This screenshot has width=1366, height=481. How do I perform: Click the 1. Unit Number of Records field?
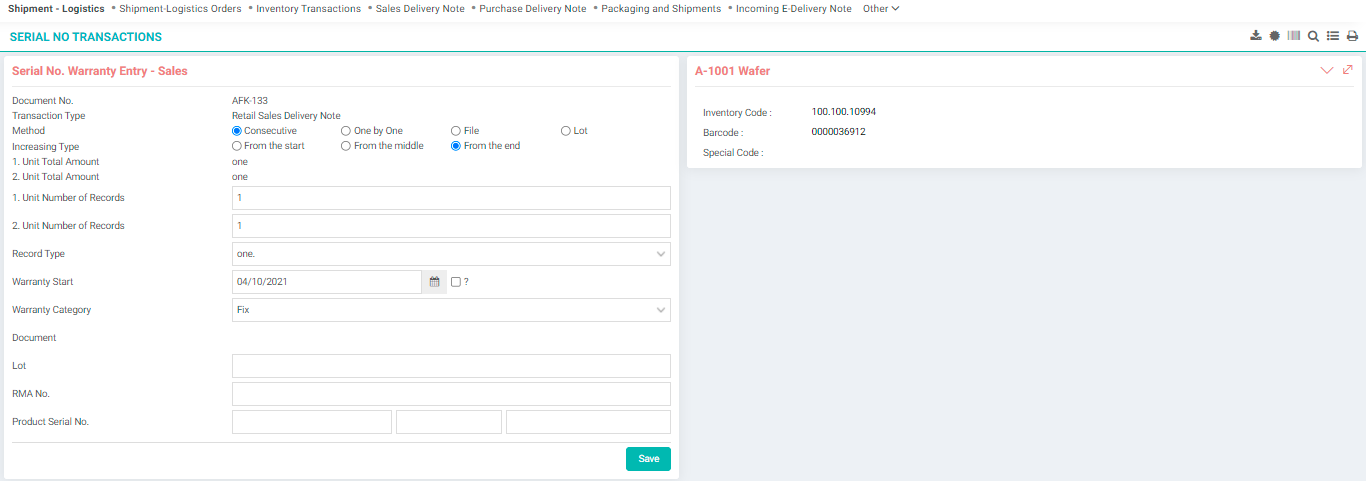click(451, 198)
